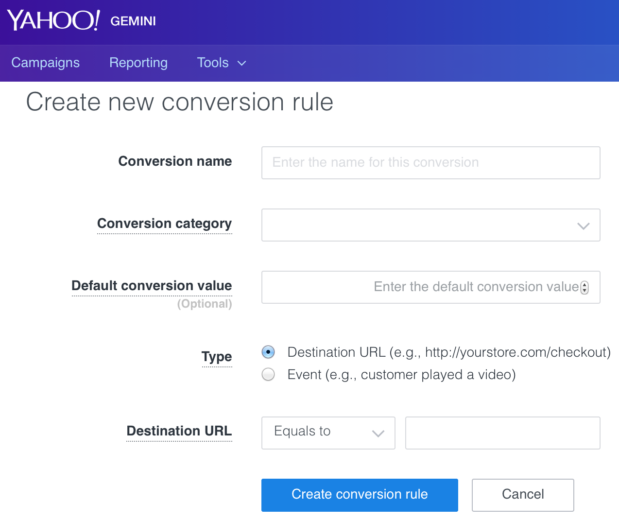Open the 'Equals to' match dropdown

click(328, 433)
